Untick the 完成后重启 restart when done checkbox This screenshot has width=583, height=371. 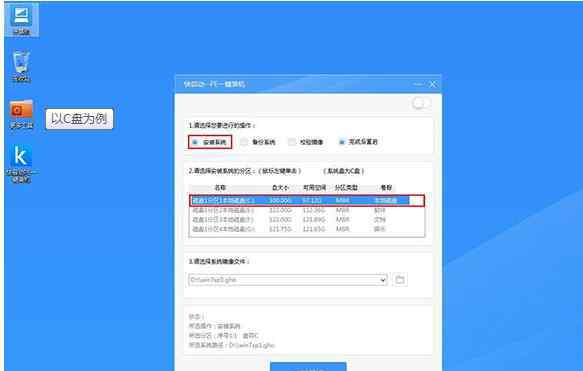pyautogui.click(x=358, y=142)
